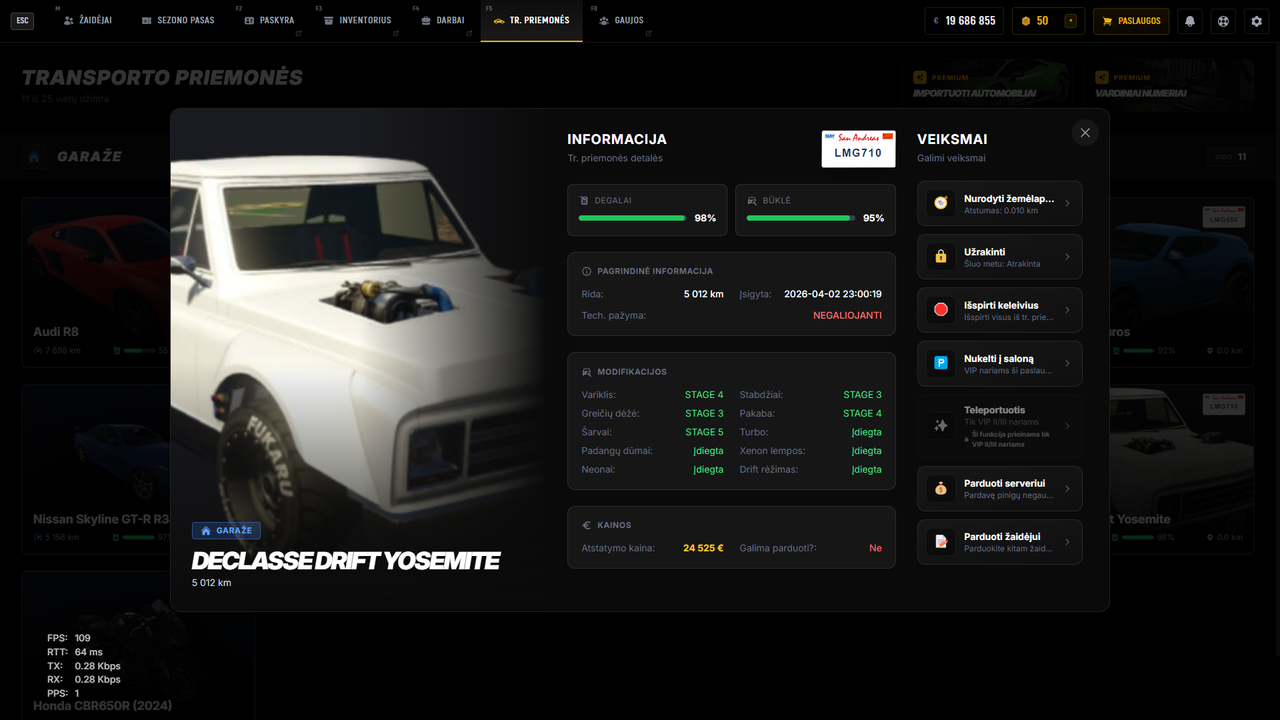Click the ESC key button
Image resolution: width=1280 pixels, height=720 pixels.
[x=22, y=20]
